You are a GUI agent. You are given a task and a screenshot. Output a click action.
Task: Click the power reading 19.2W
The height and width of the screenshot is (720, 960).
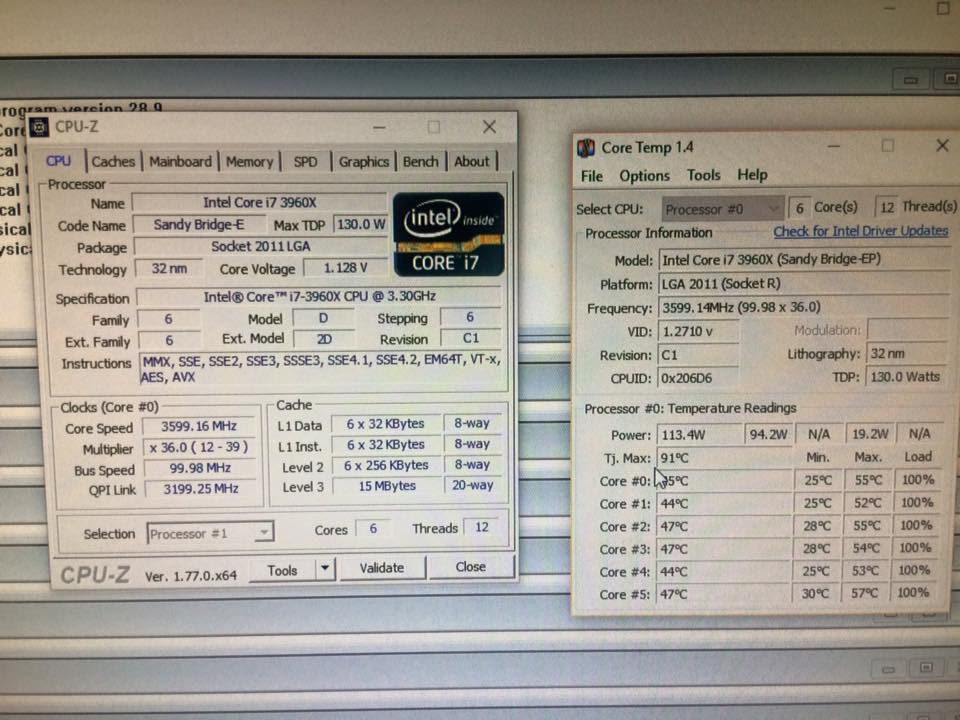[870, 433]
